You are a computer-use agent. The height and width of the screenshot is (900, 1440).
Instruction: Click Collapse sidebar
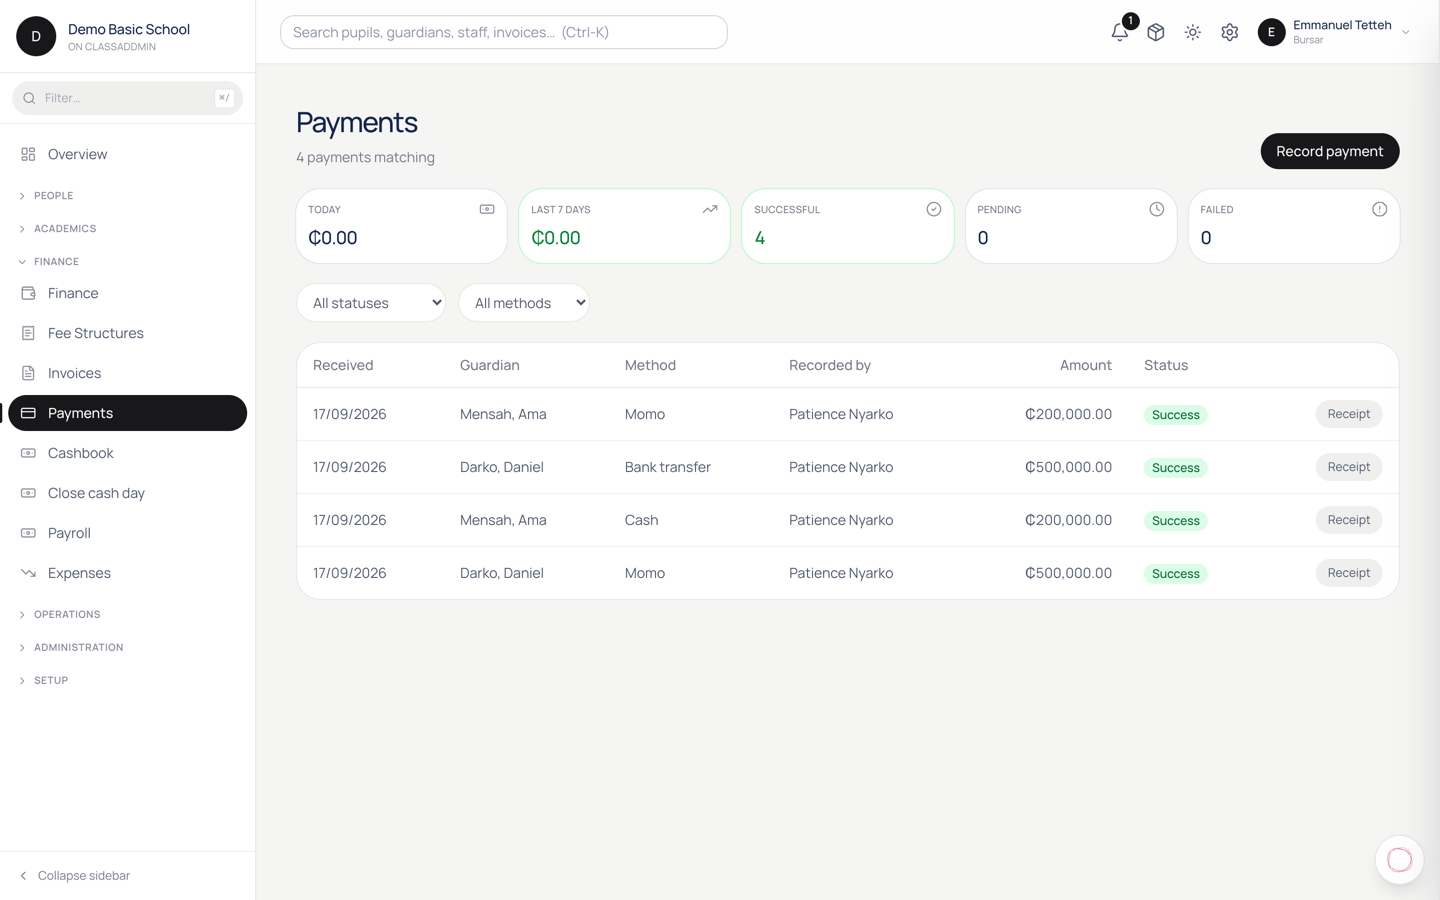click(x=75, y=876)
